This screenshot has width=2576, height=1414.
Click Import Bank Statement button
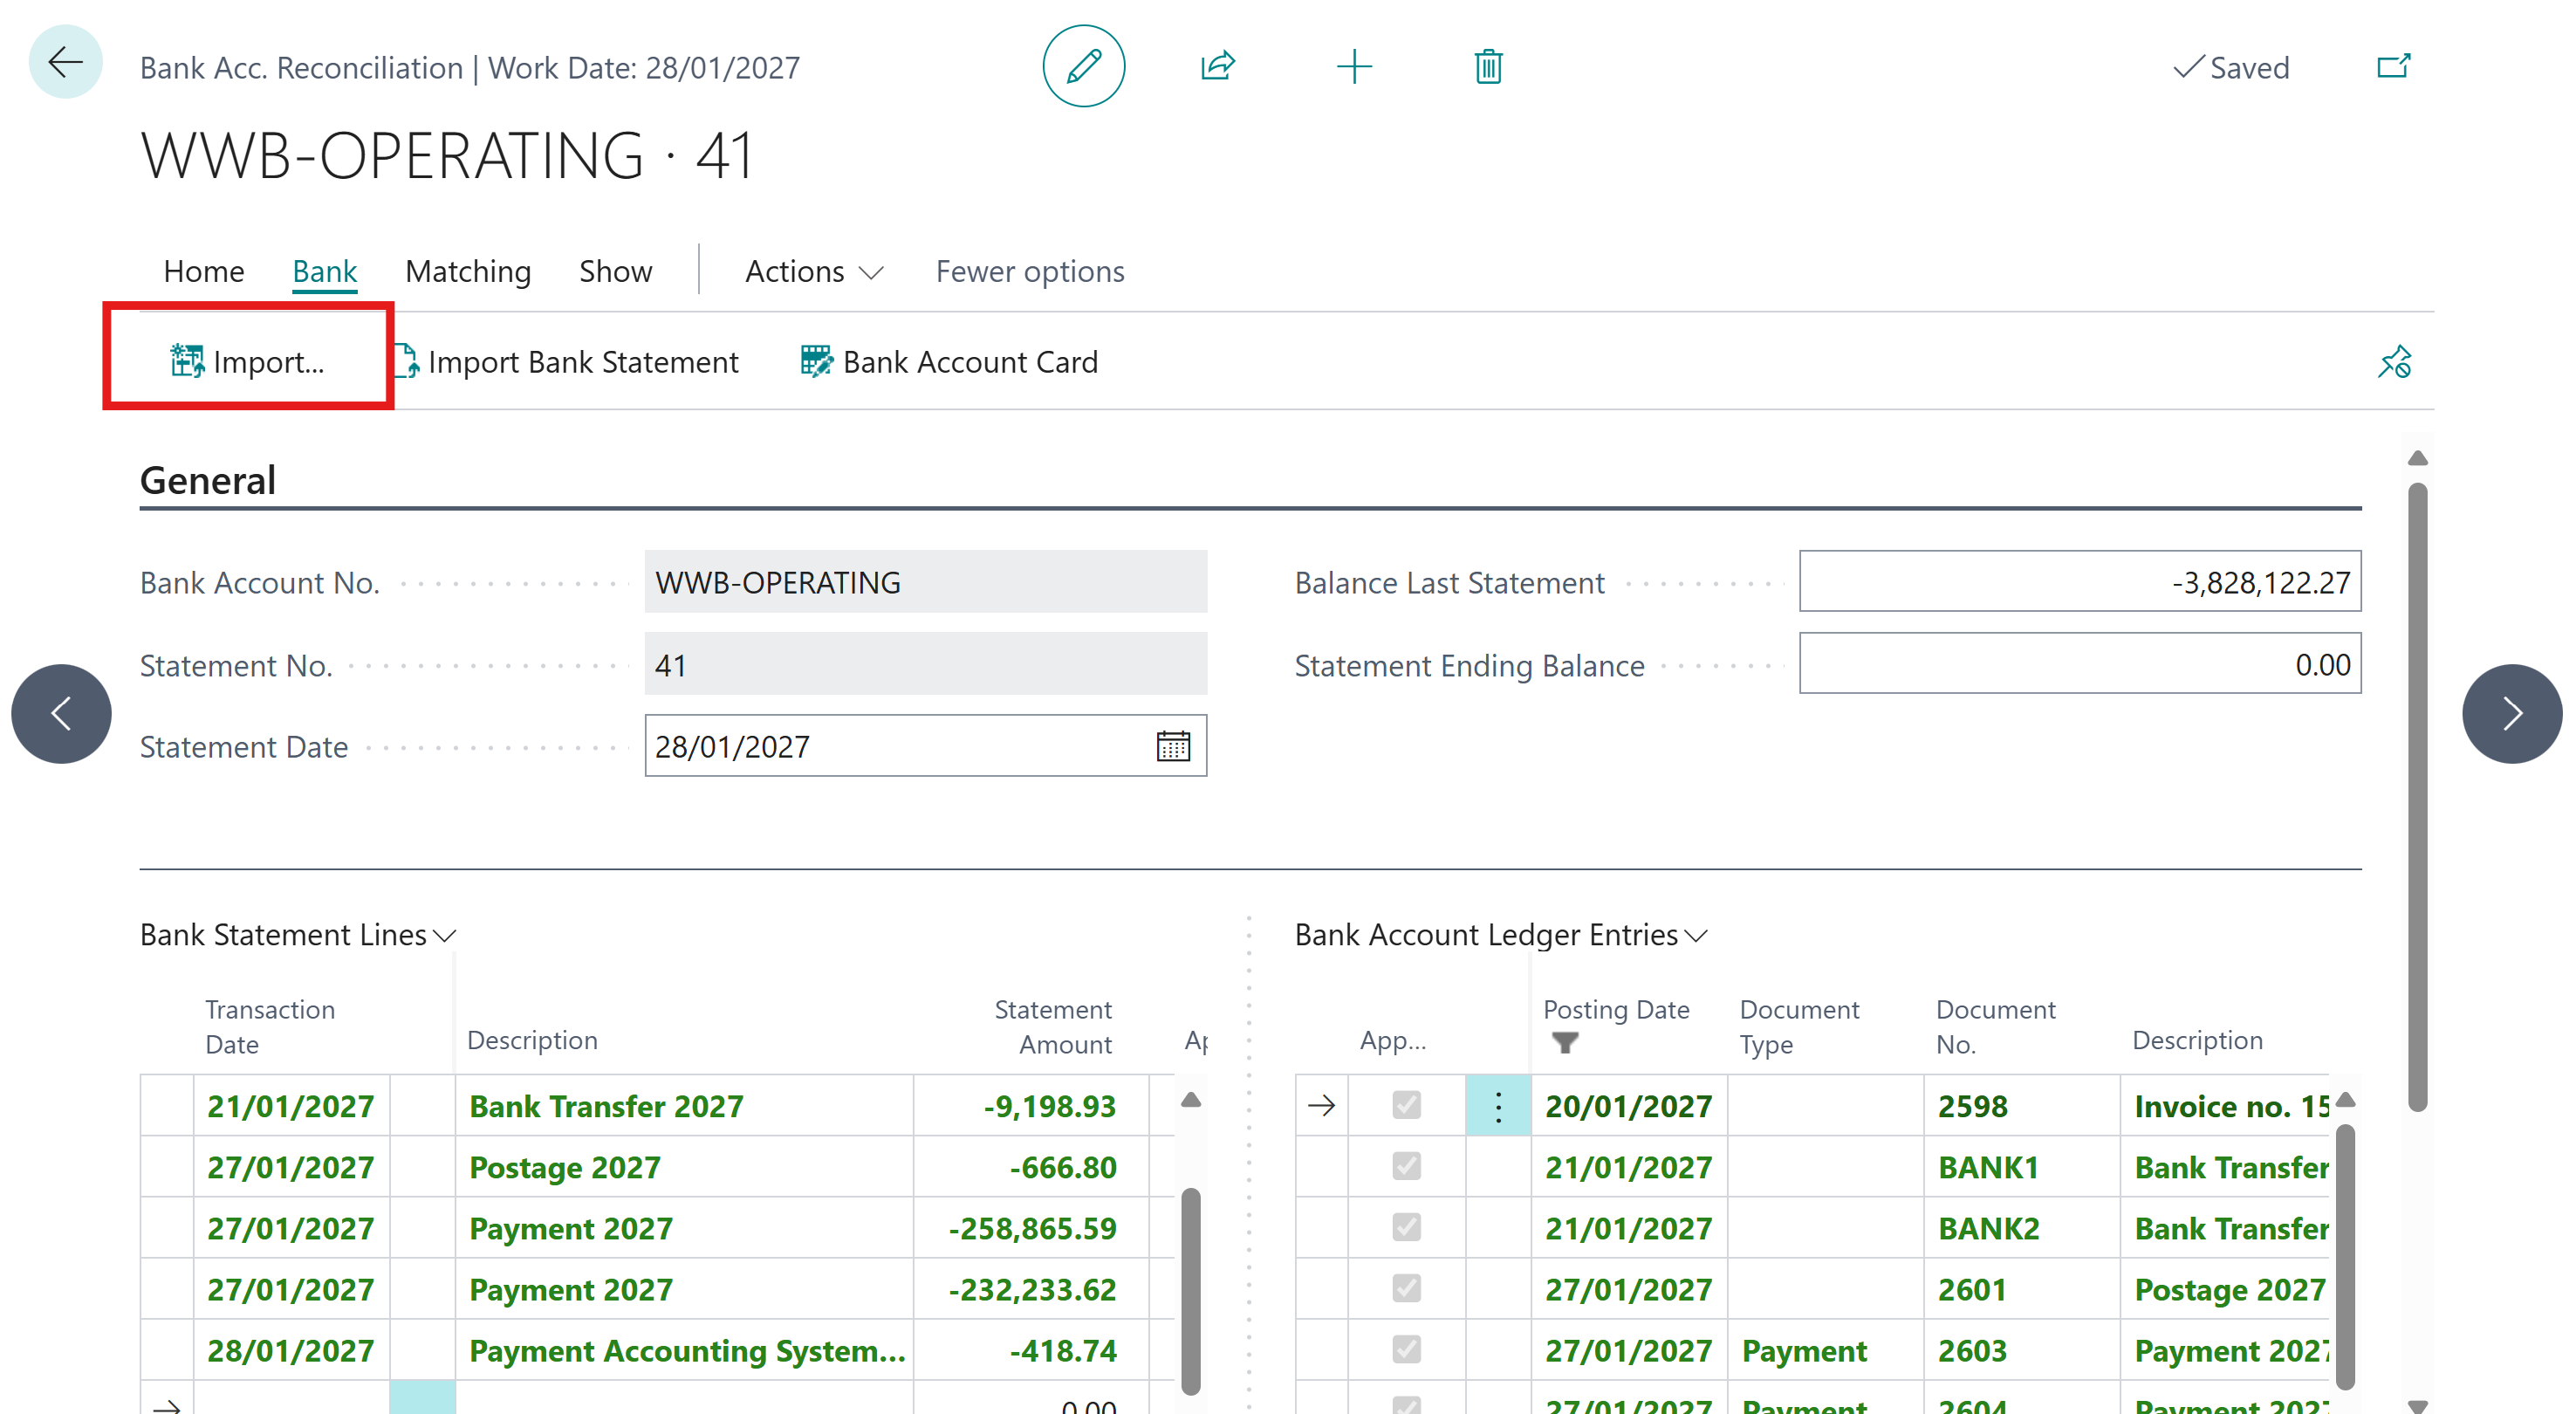(568, 362)
